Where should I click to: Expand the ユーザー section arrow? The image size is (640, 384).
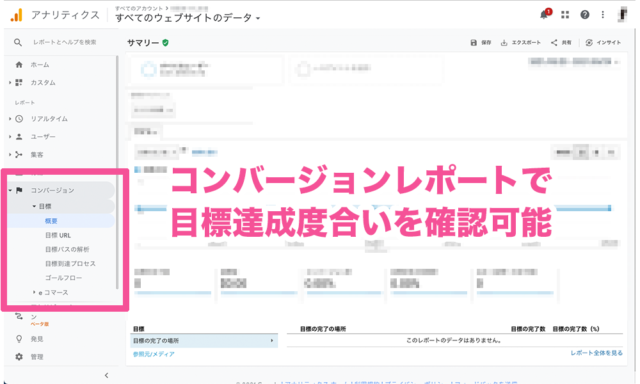(10, 137)
